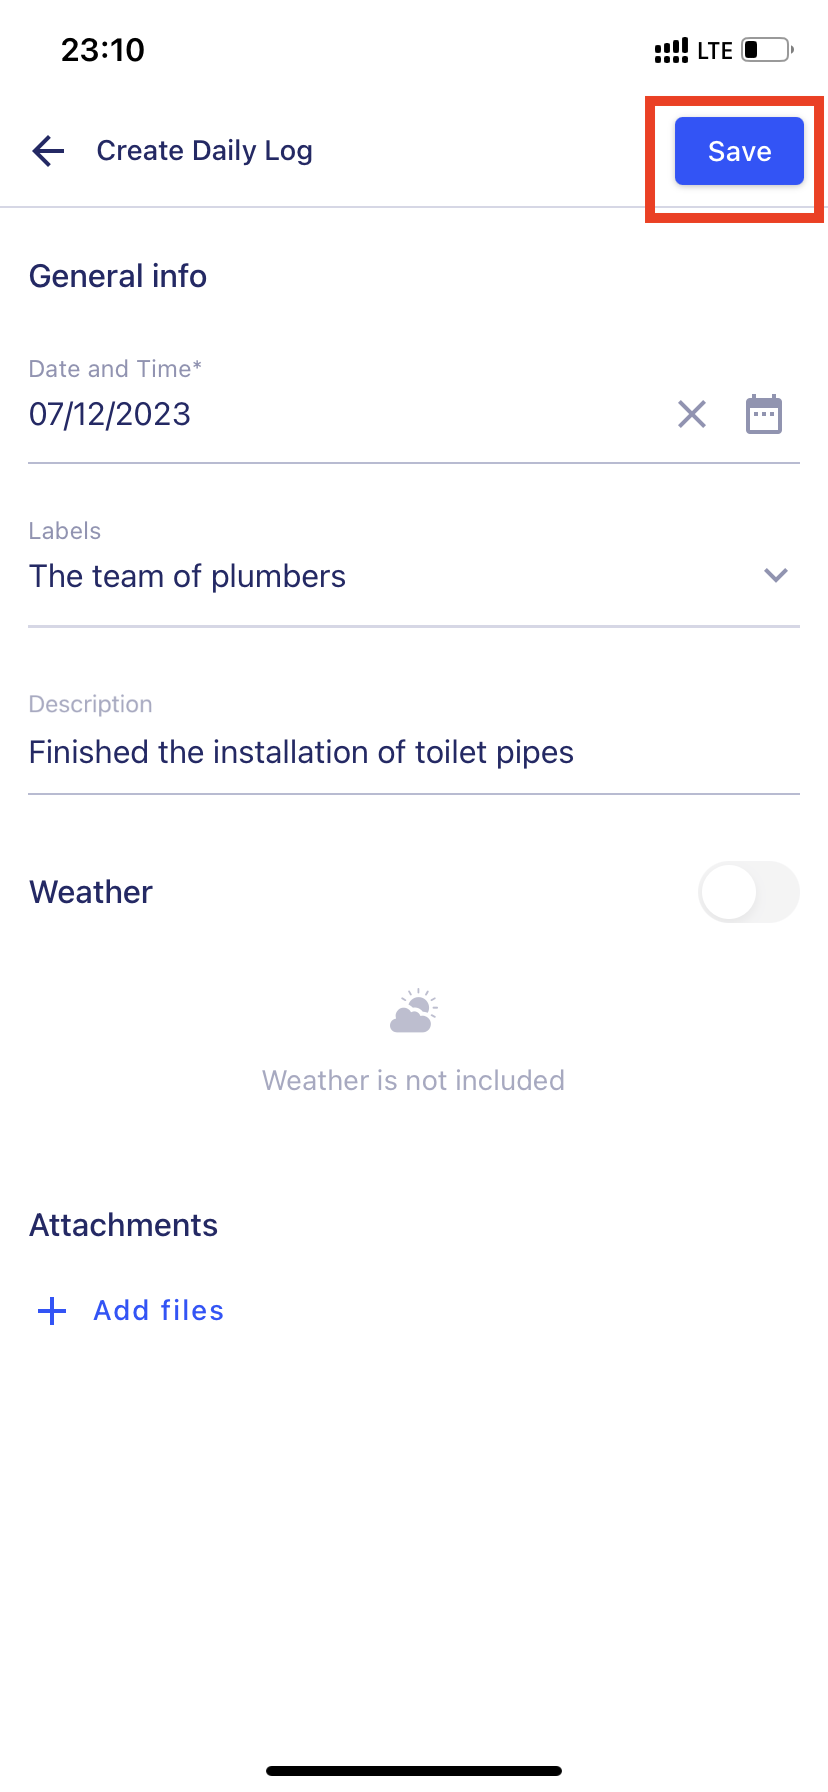828x1792 pixels.
Task: Tap the back arrow to exit Create Daily Log
Action: coord(47,151)
